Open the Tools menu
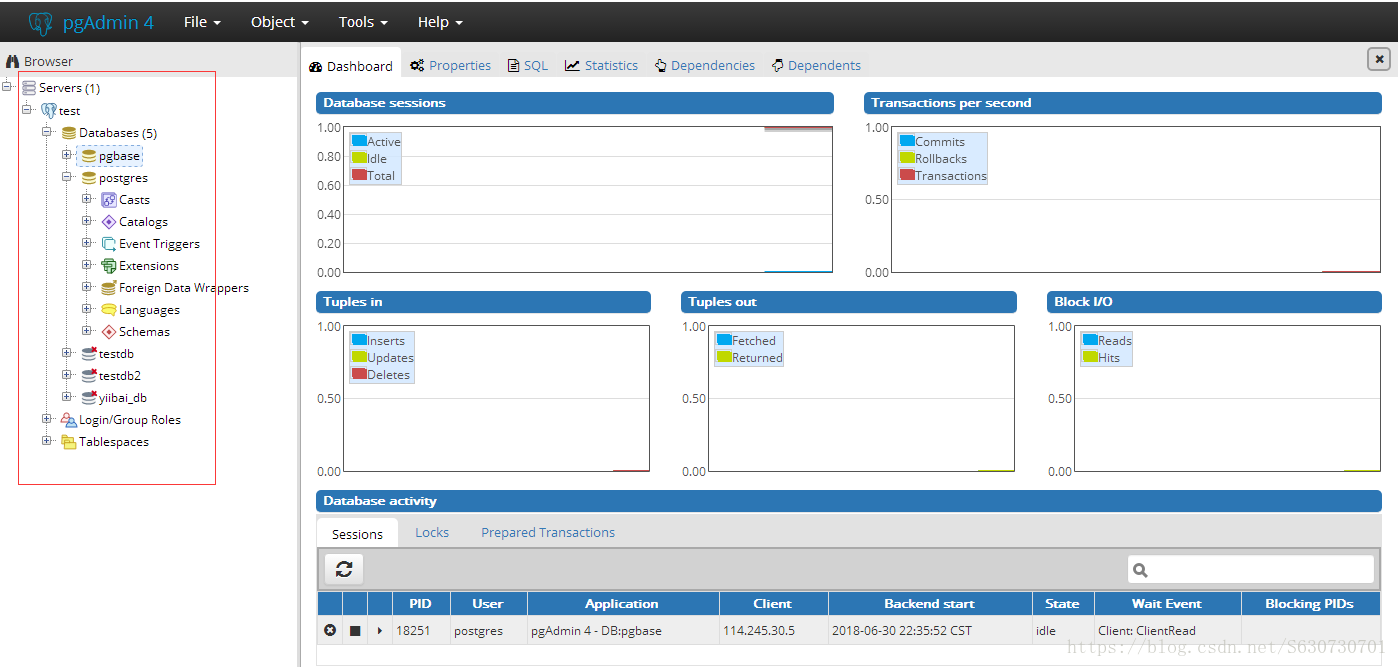 click(362, 22)
